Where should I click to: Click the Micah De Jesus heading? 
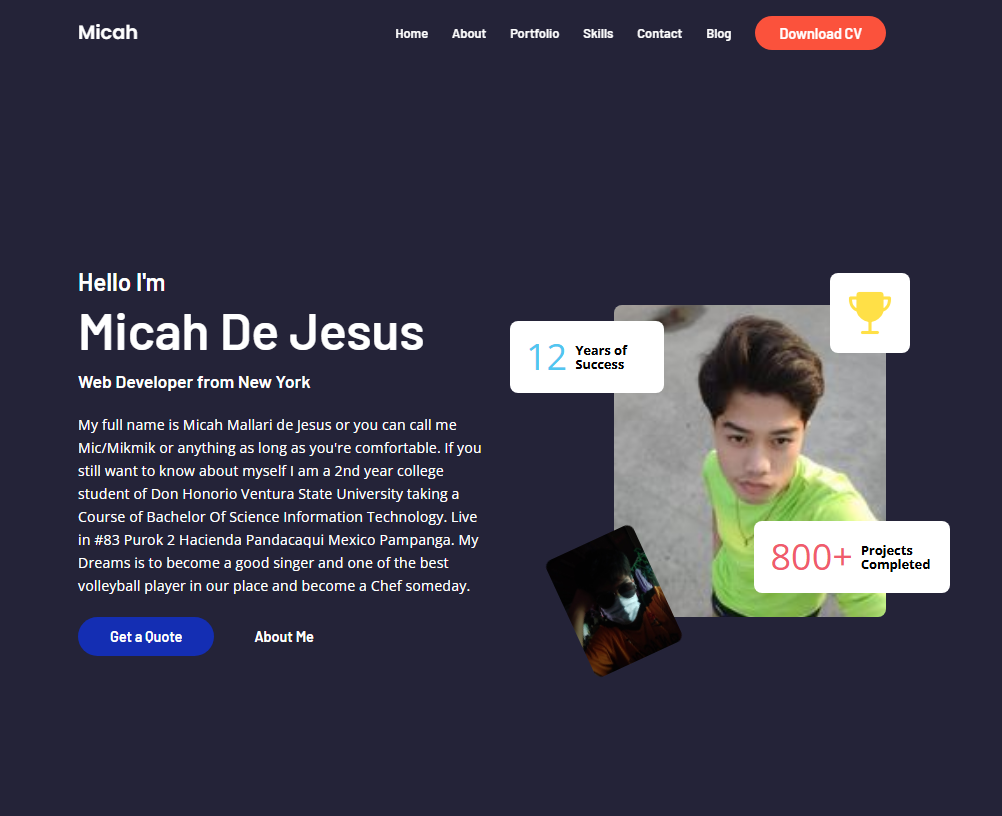tap(251, 332)
